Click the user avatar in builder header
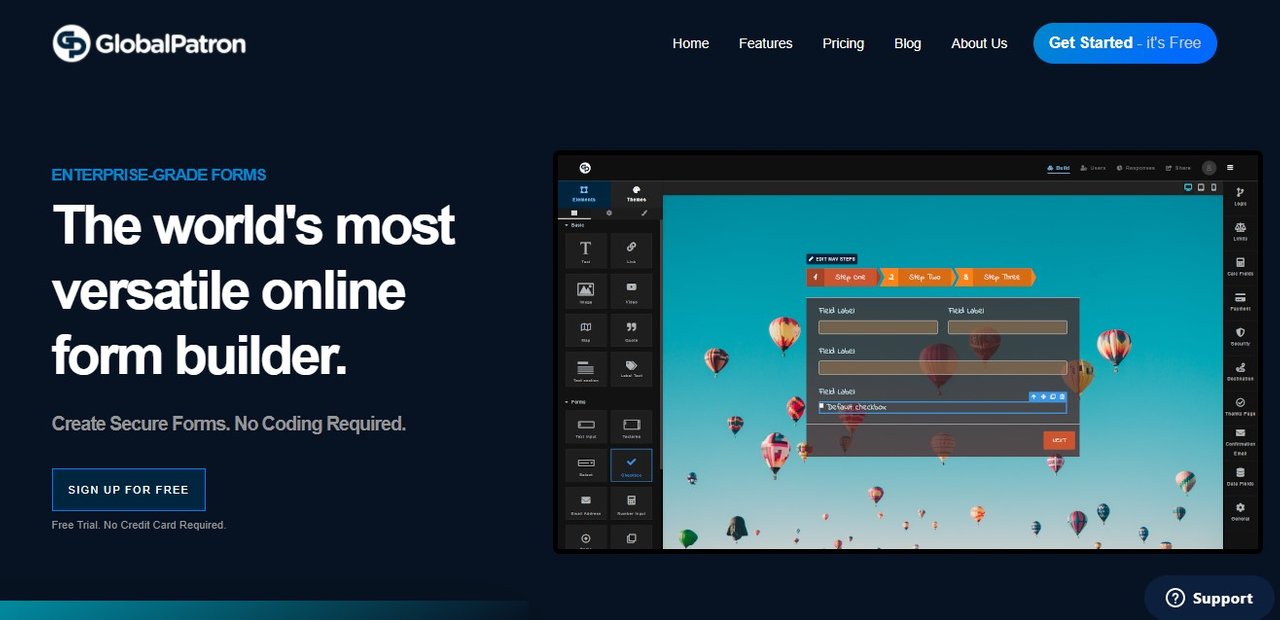 pos(1209,168)
